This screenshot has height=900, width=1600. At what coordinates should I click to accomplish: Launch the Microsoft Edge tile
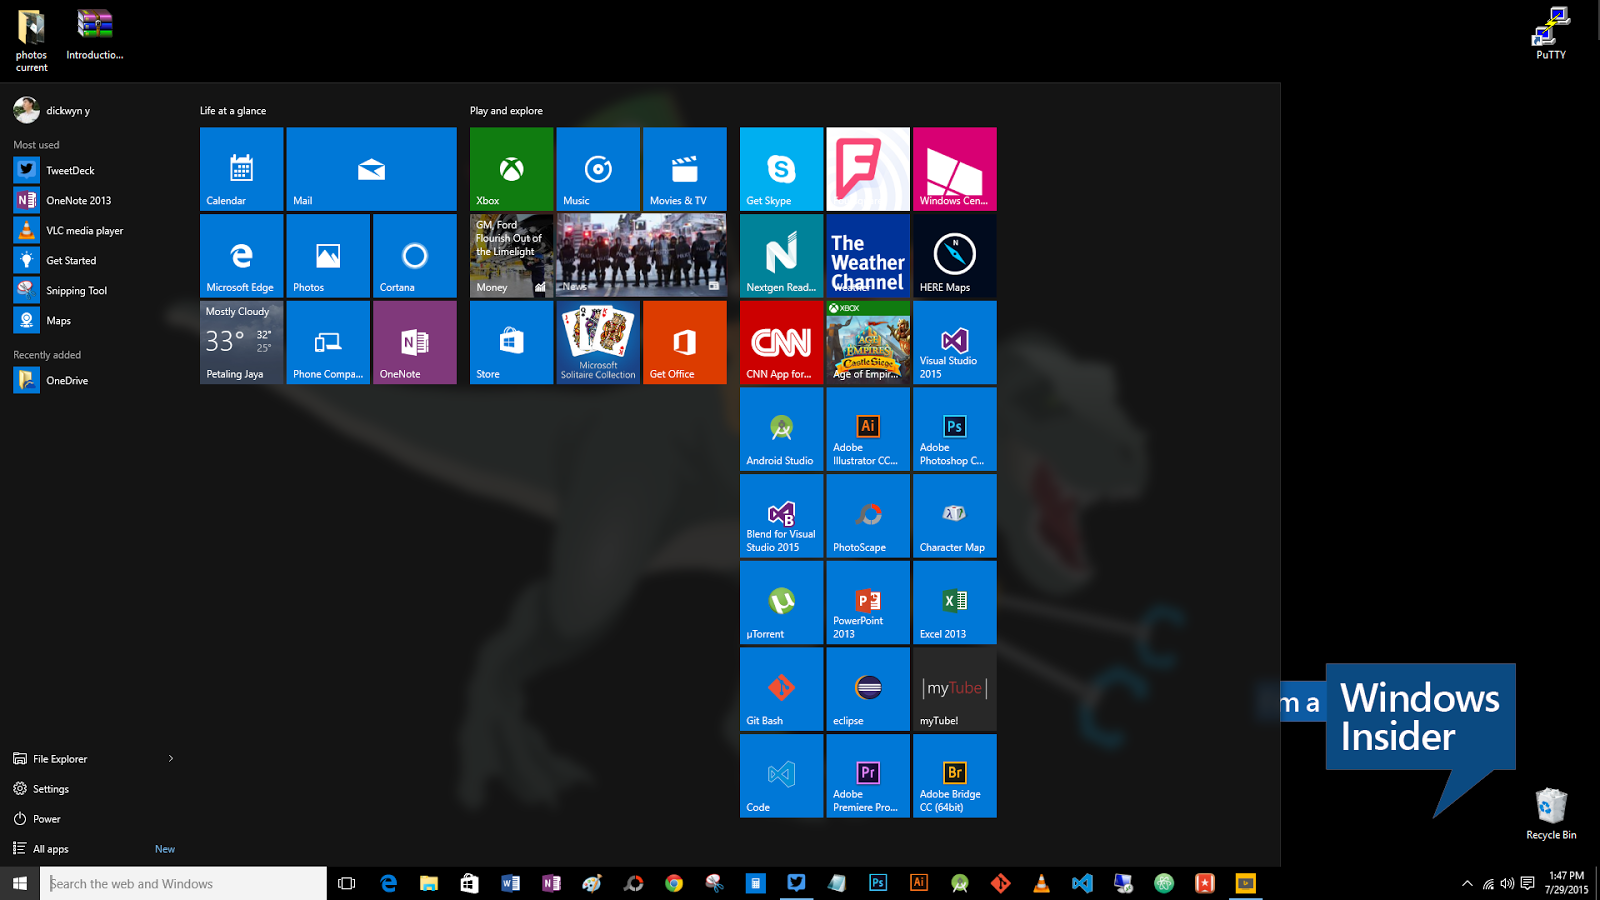click(241, 256)
